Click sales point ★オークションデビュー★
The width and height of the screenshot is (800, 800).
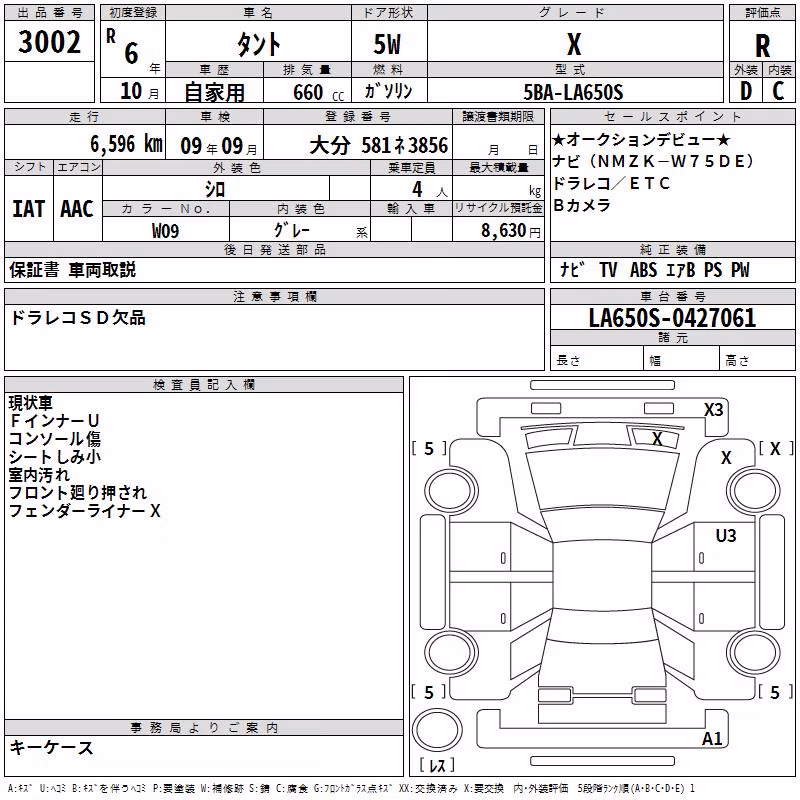point(641,139)
